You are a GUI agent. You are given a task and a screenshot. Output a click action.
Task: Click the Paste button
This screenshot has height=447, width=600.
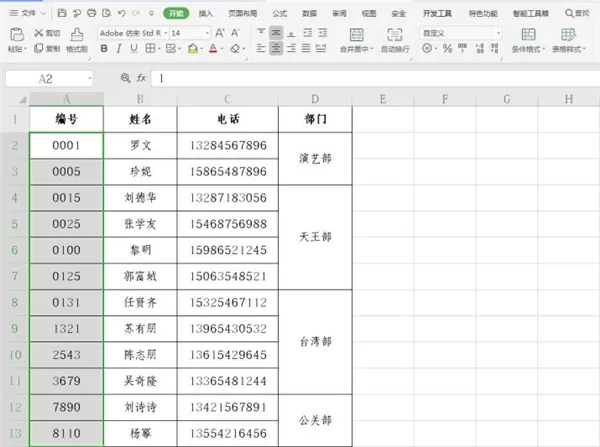17,40
